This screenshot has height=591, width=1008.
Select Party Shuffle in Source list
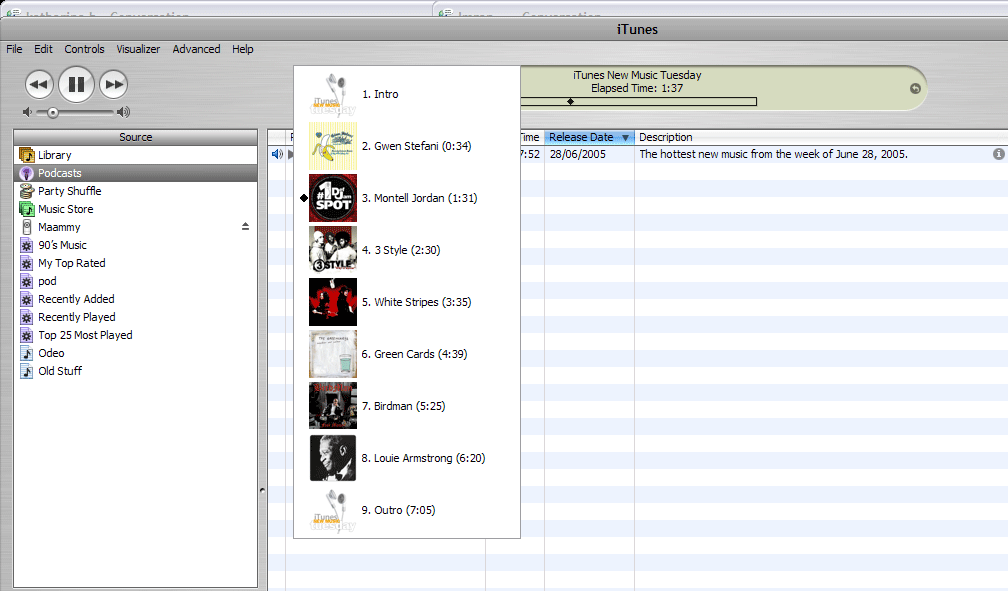tap(136, 191)
